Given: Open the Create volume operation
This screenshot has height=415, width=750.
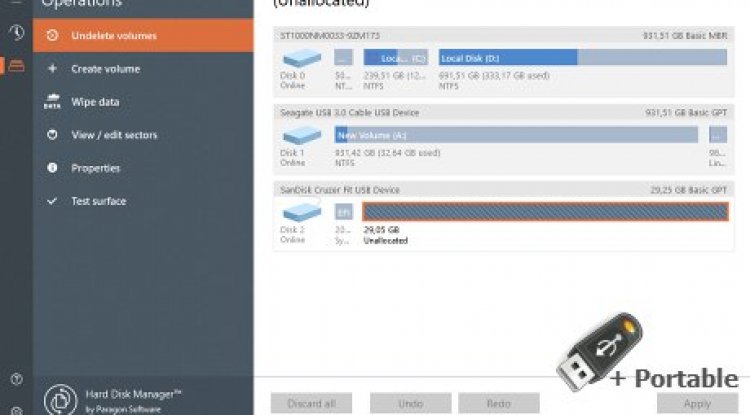Looking at the screenshot, I should point(143,69).
